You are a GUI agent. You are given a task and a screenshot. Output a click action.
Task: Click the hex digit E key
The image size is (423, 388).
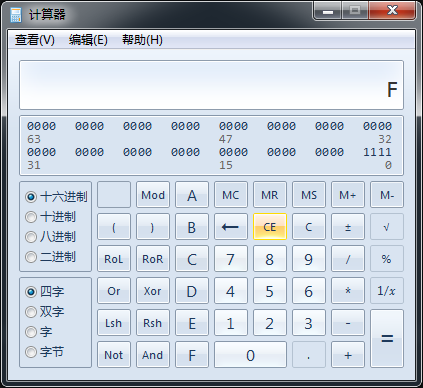point(192,323)
